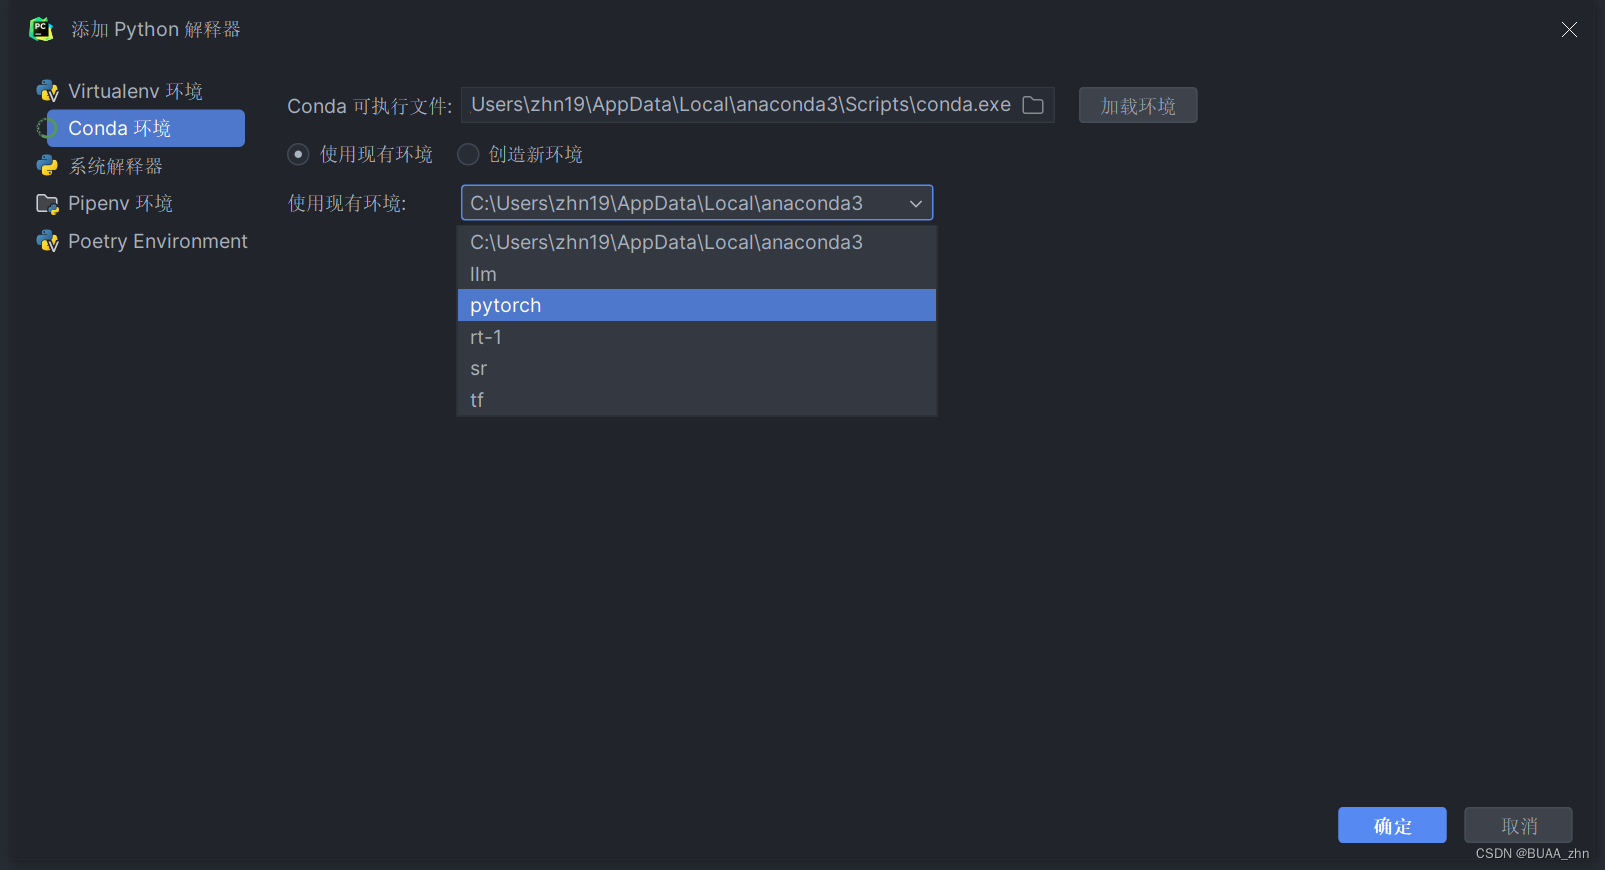Click the 加载环境 button

tap(1138, 105)
